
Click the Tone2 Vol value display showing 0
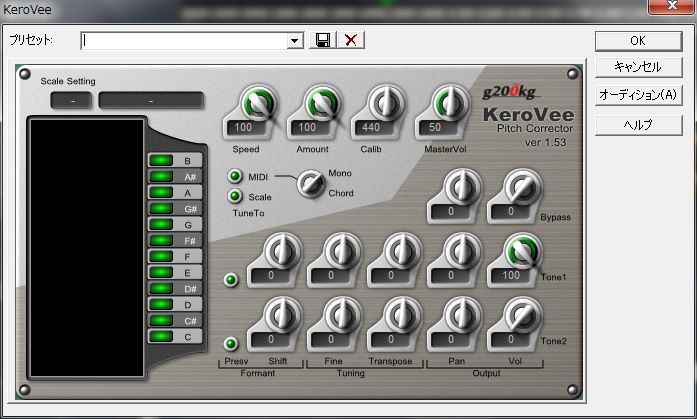pyautogui.click(x=511, y=339)
